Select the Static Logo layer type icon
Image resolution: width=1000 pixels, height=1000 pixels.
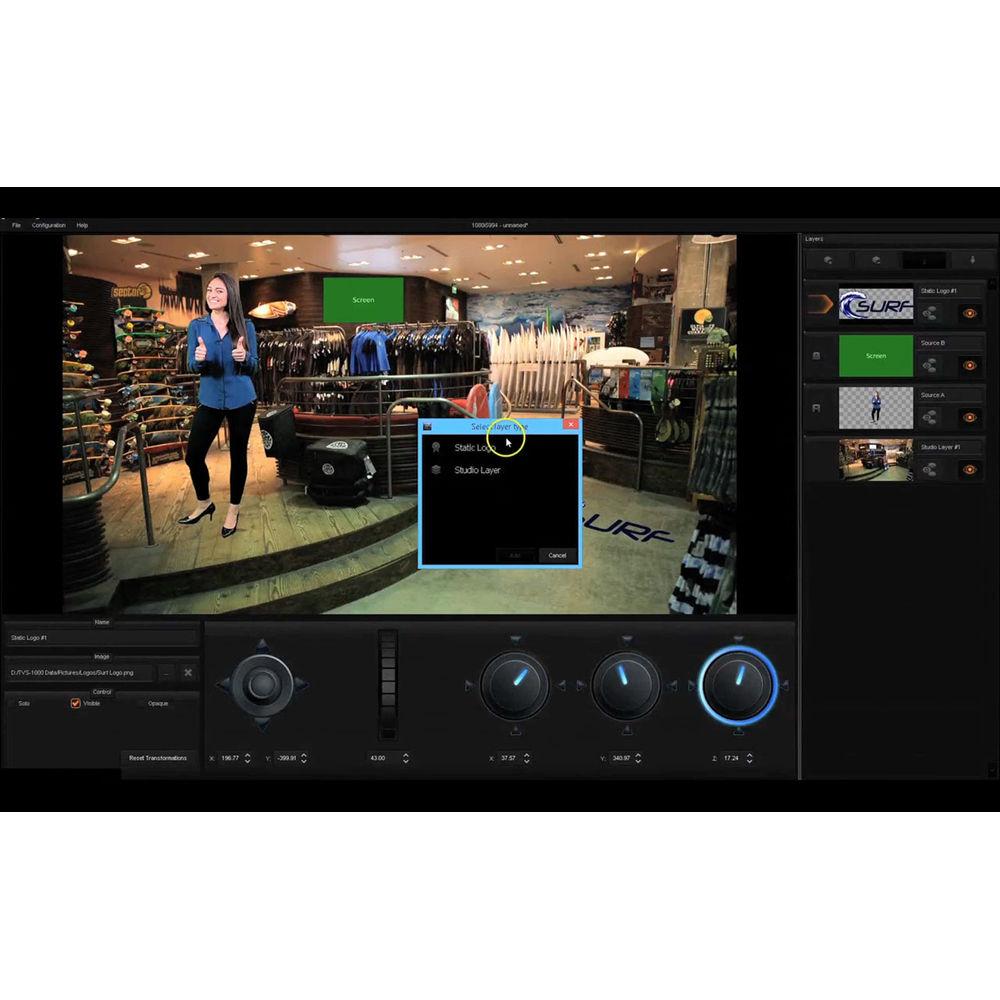click(436, 448)
